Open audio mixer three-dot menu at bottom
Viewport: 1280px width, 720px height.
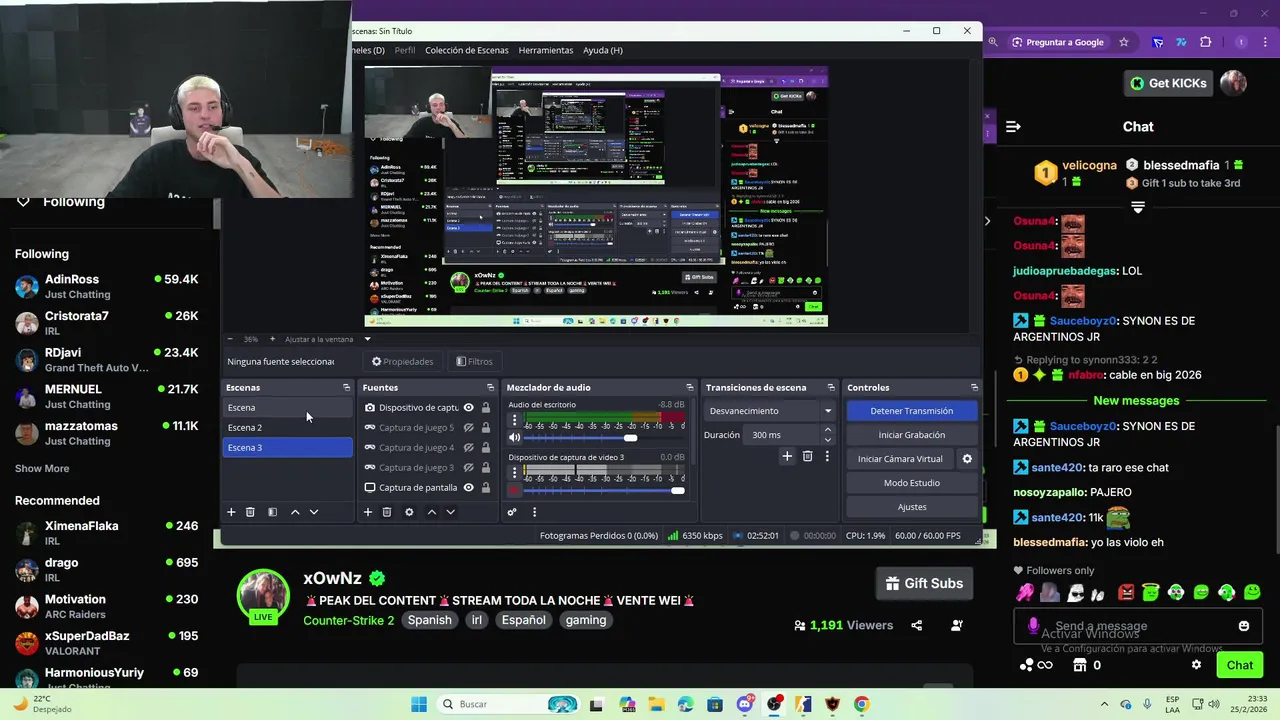534,512
